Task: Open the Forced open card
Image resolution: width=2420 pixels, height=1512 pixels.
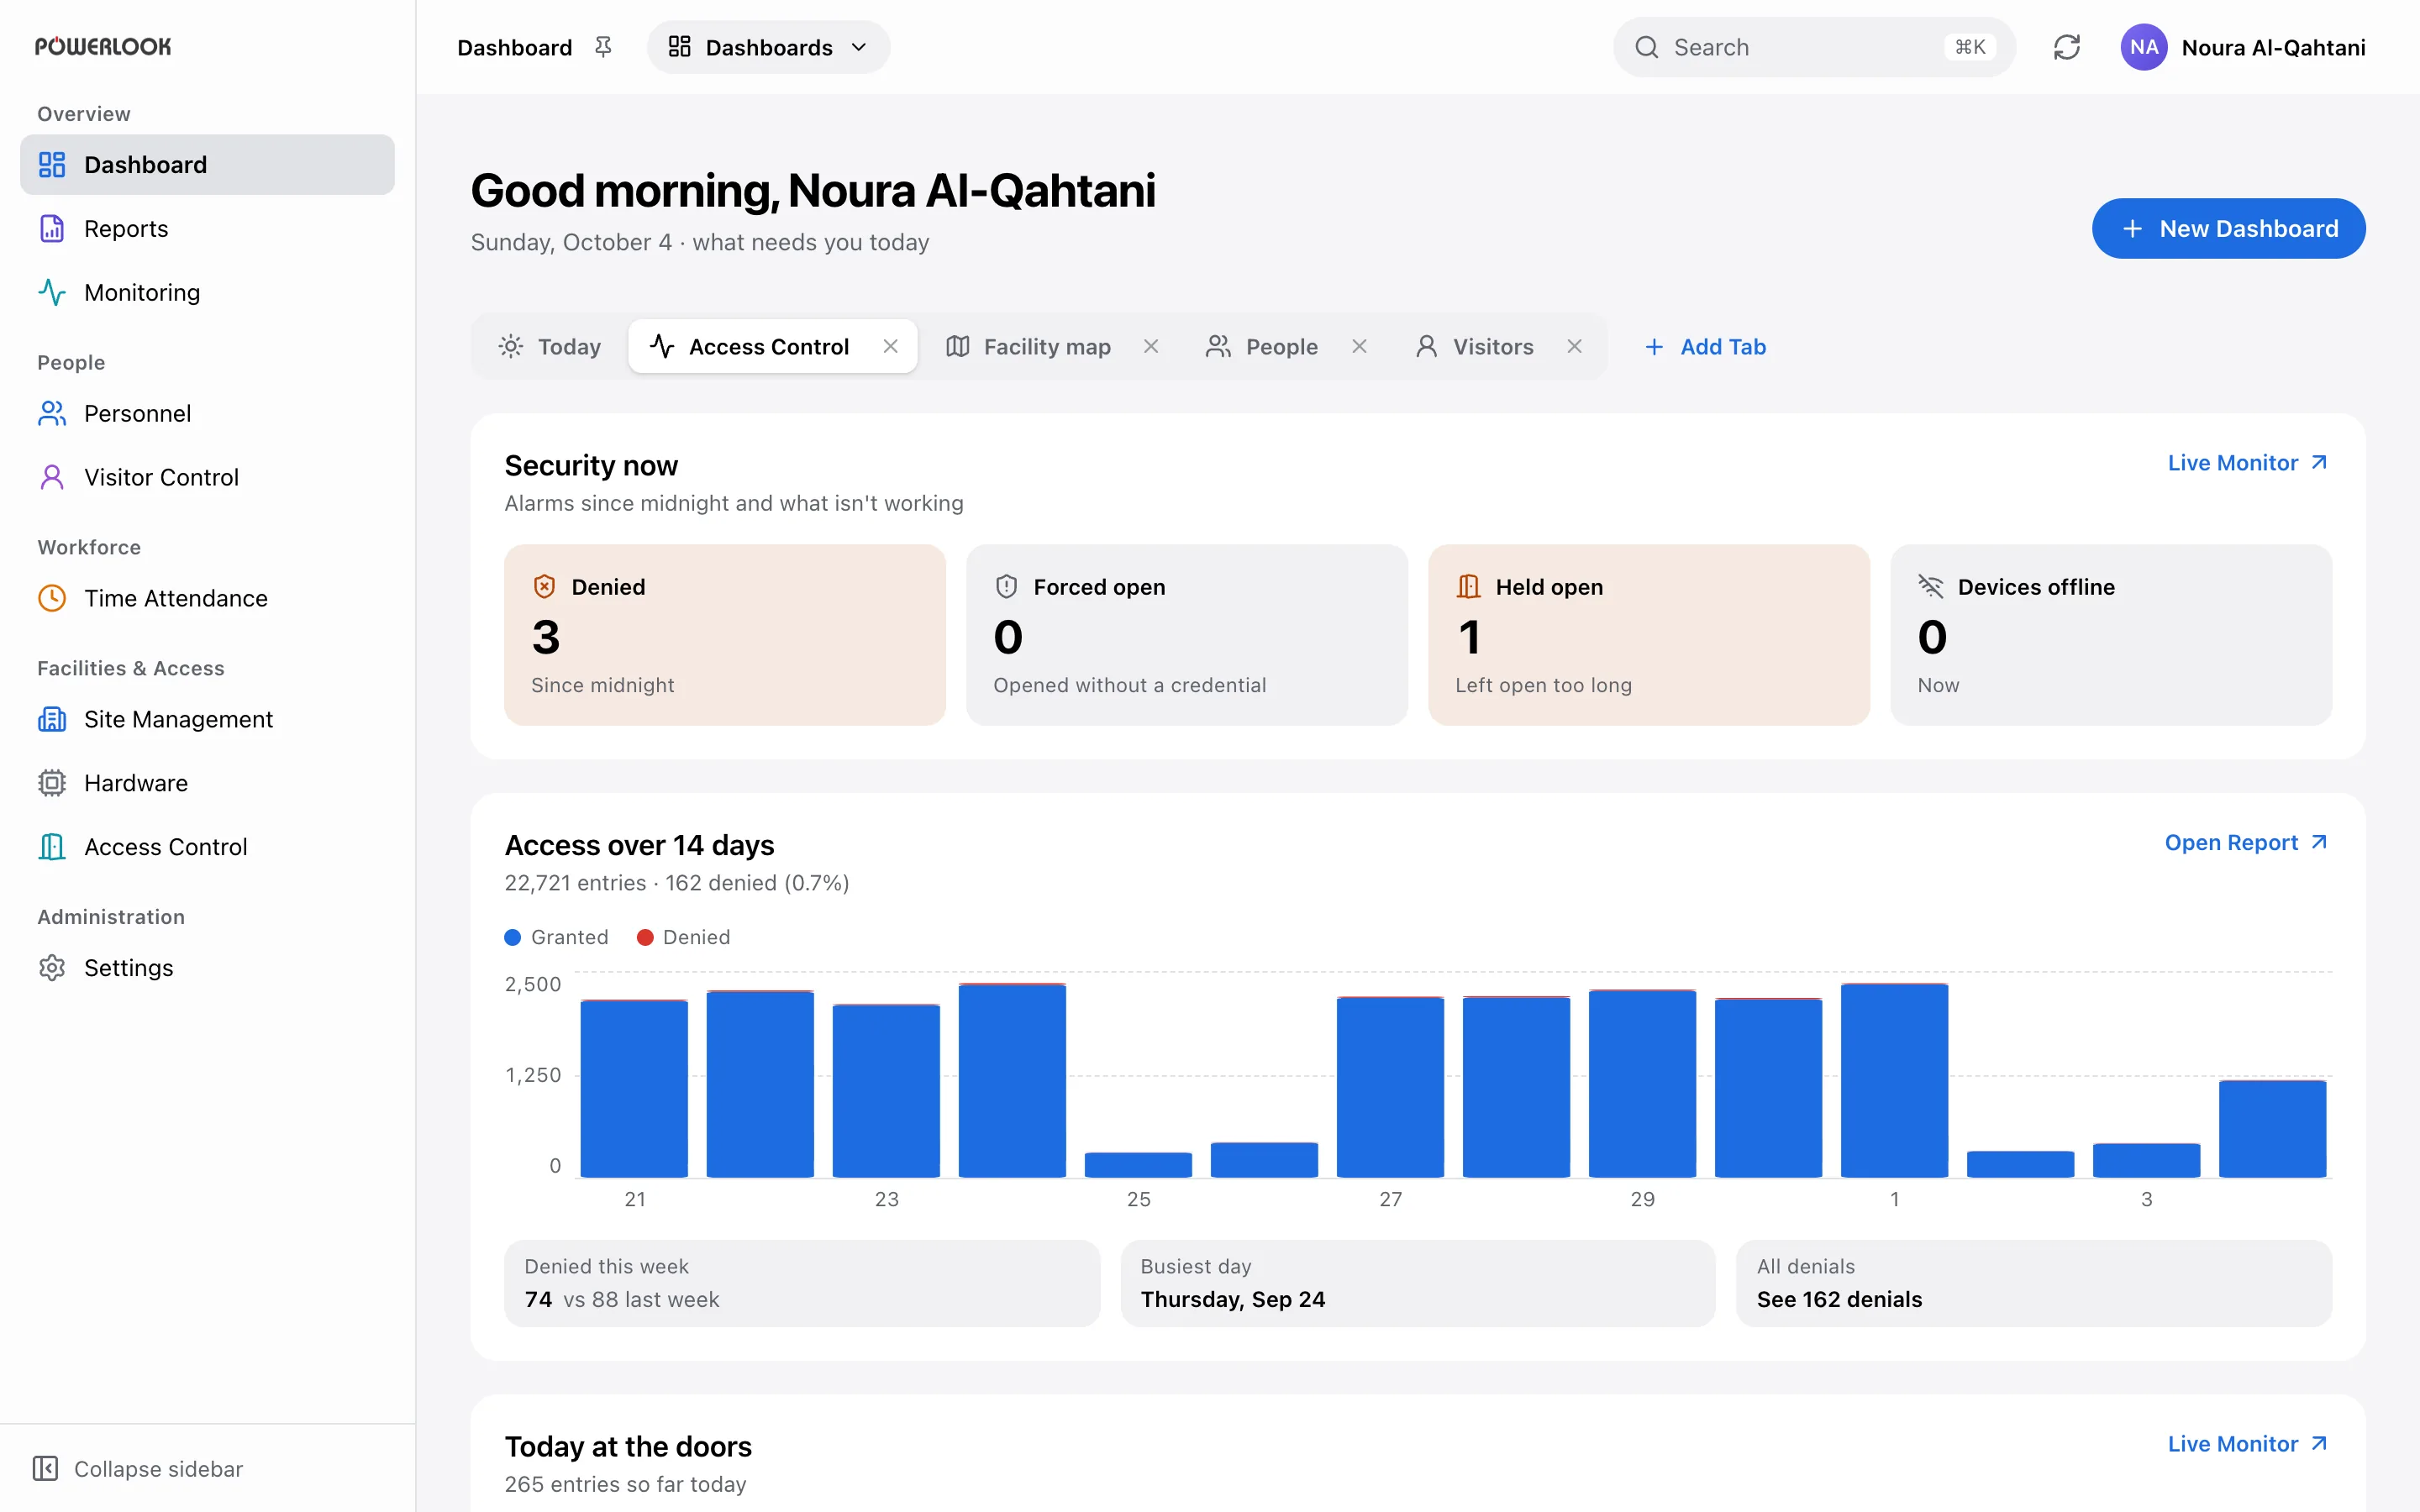Action: point(1187,635)
